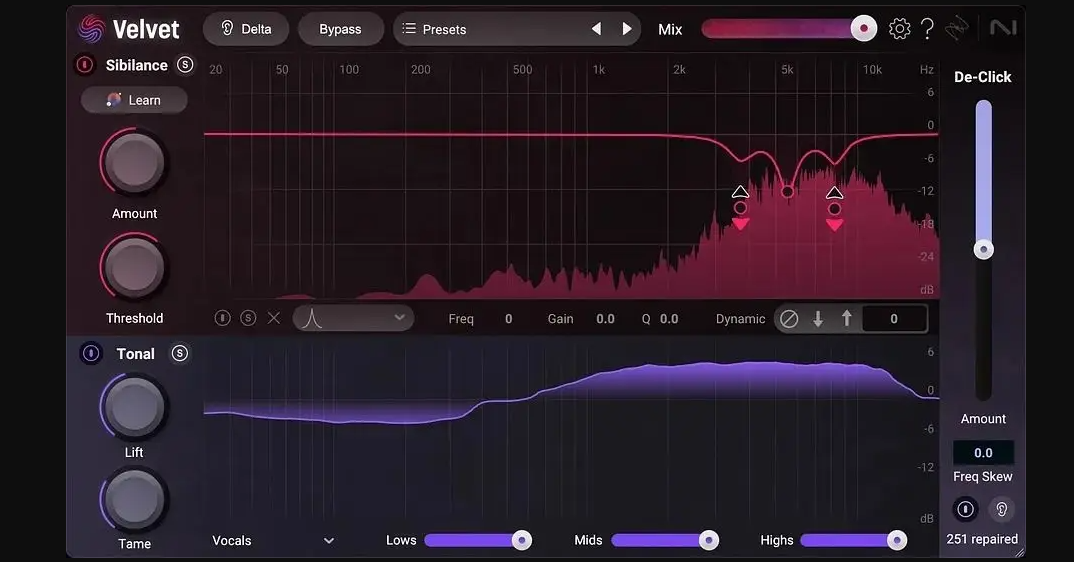Solo the Sibilance module
This screenshot has height=562, width=1074.
pyautogui.click(x=185, y=64)
